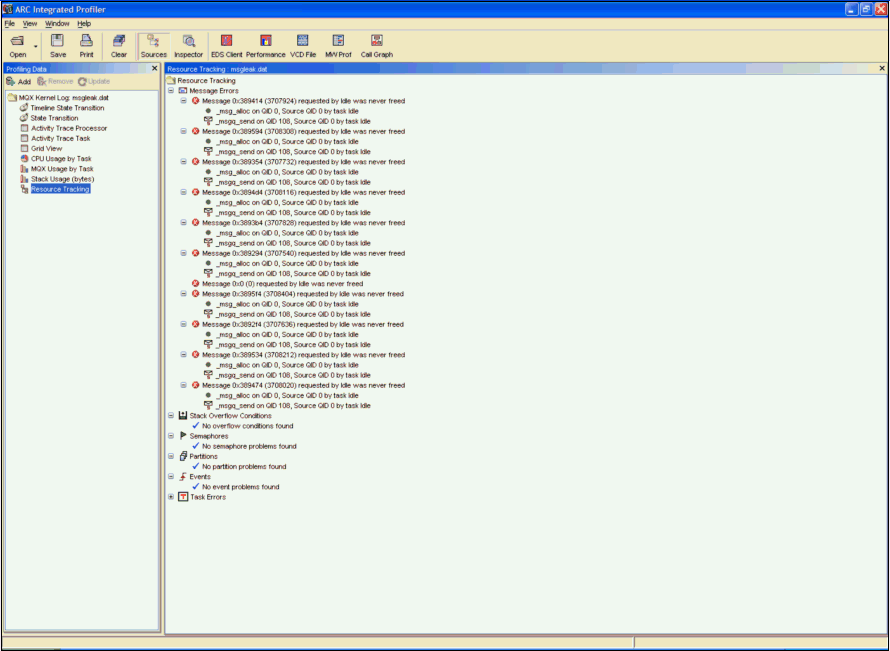The image size is (890, 651).
Task: Launch the Performance view icon
Action: 265,45
